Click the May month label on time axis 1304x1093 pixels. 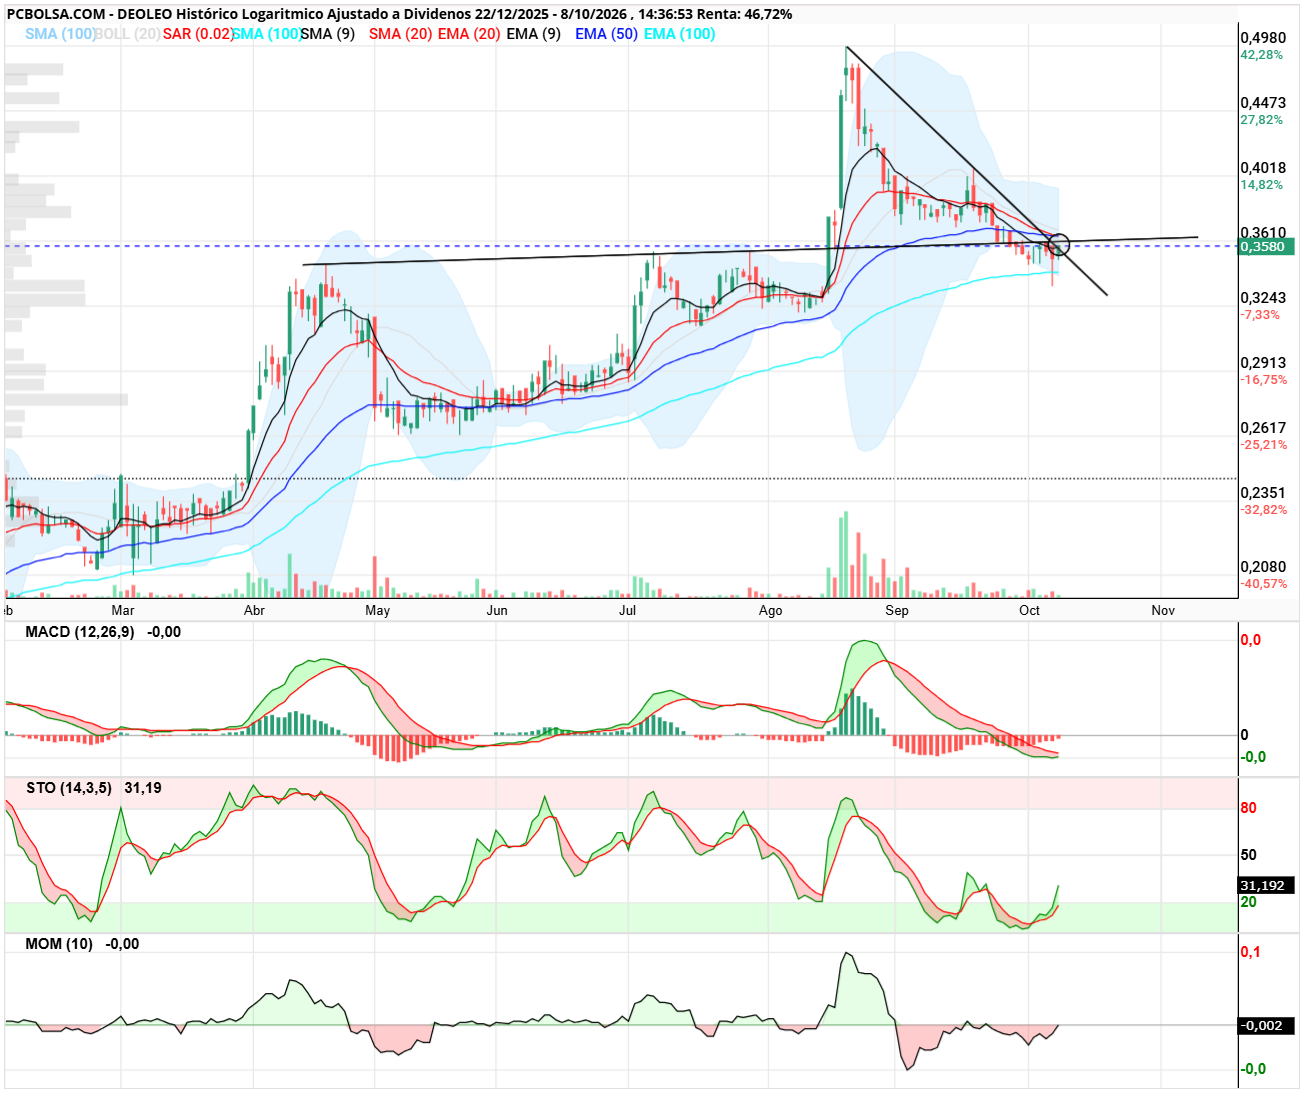377,610
